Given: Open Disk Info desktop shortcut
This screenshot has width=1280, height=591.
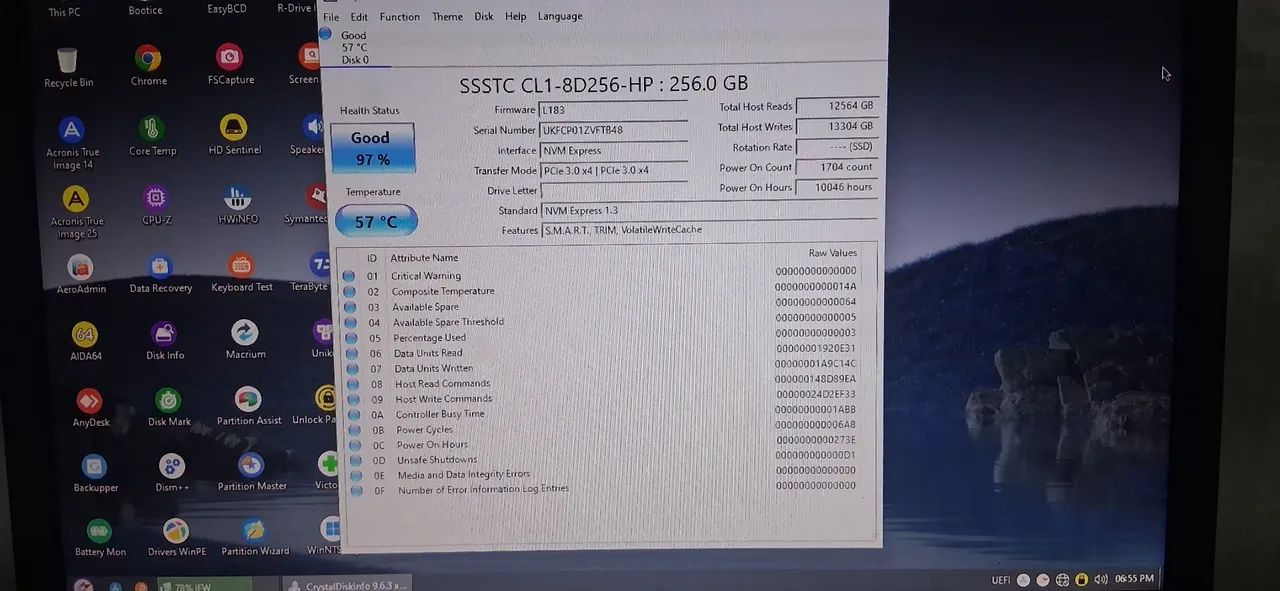Looking at the screenshot, I should pos(164,340).
